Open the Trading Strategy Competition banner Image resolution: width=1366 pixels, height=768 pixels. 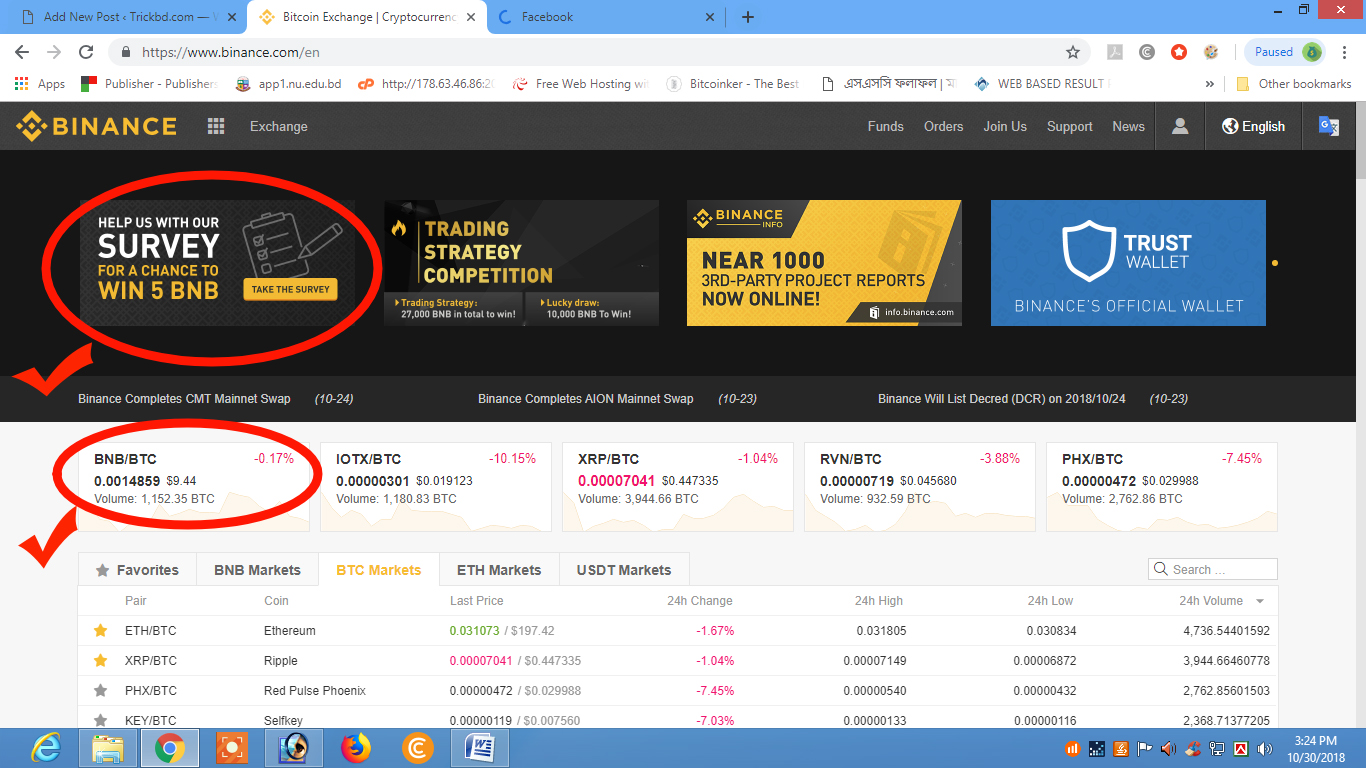tap(522, 263)
